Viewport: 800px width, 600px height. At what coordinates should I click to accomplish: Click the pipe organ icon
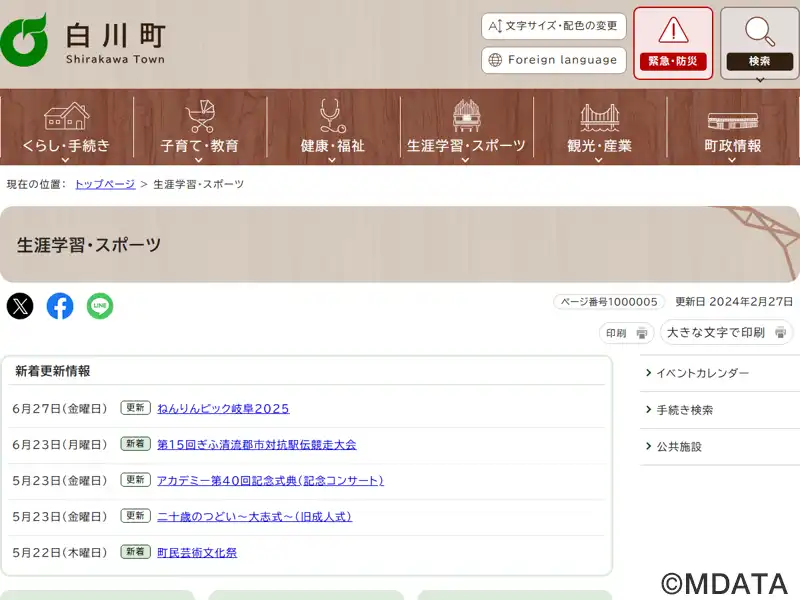point(466,116)
